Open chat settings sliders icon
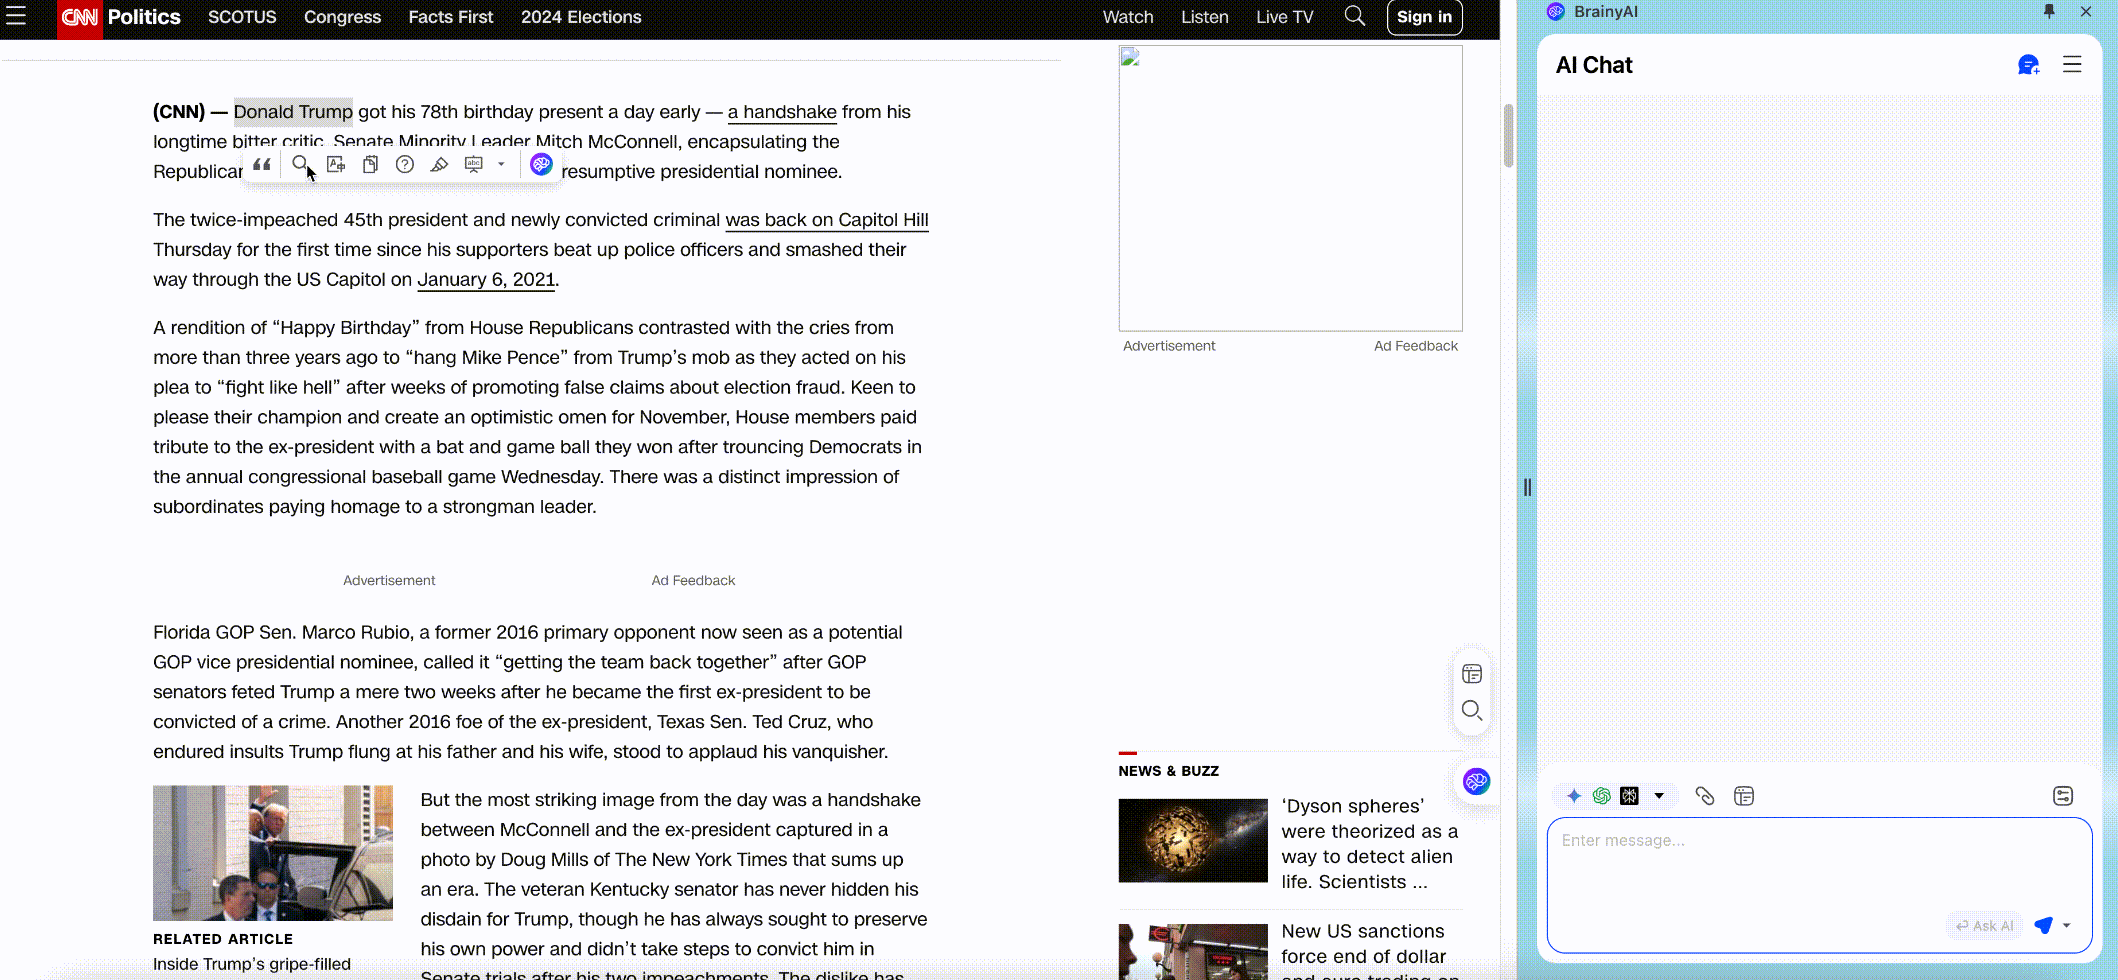 click(2063, 796)
